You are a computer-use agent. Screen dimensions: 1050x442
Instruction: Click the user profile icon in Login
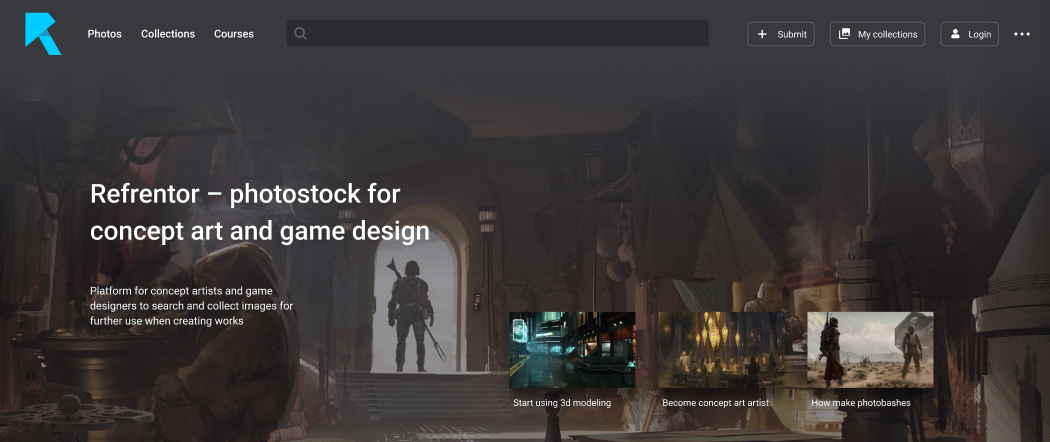[x=955, y=34]
